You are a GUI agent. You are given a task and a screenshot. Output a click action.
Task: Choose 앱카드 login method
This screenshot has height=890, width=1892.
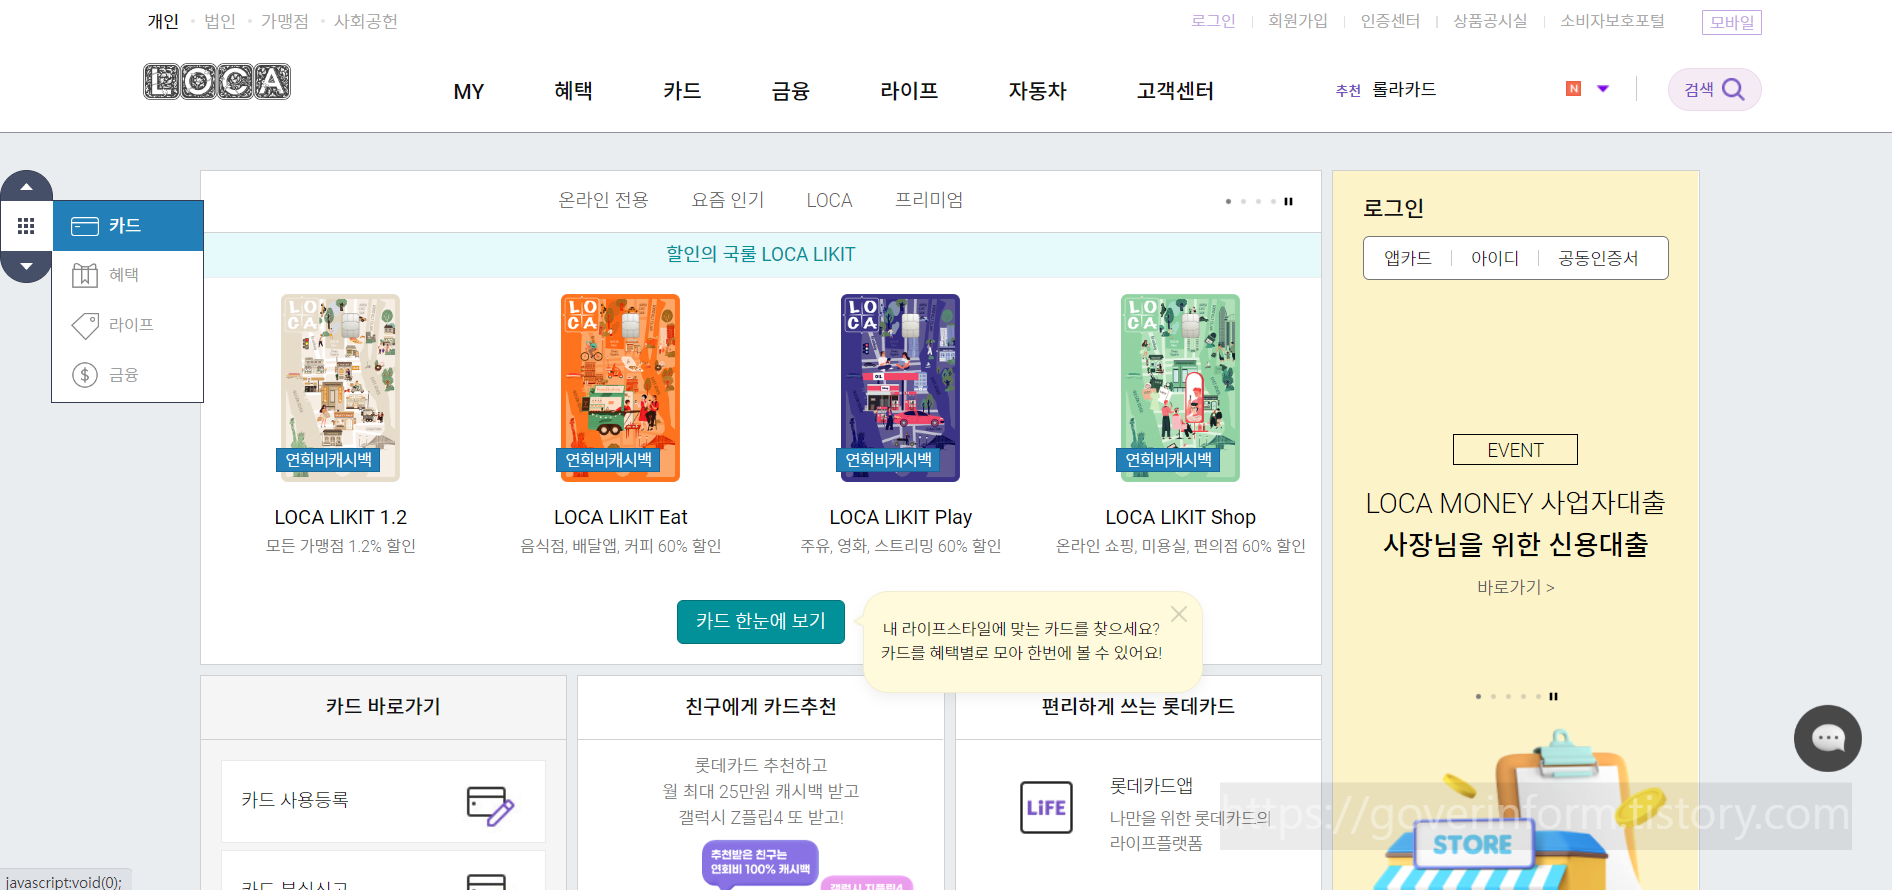(x=1408, y=258)
